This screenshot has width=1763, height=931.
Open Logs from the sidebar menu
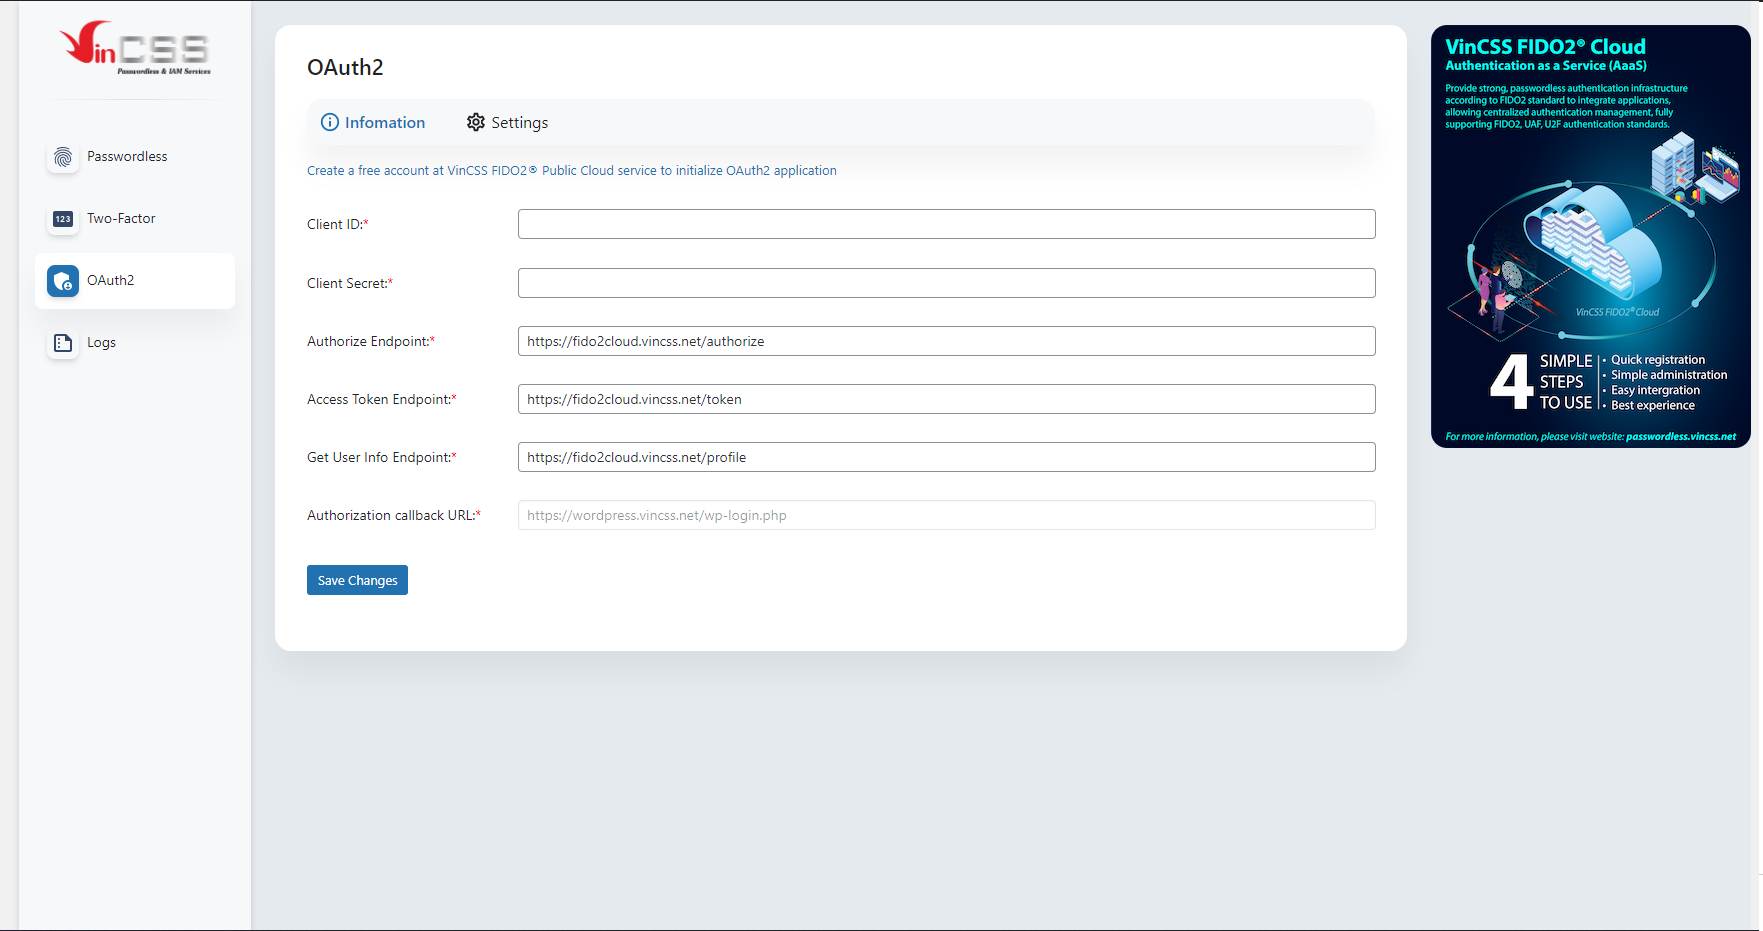[x=101, y=342]
